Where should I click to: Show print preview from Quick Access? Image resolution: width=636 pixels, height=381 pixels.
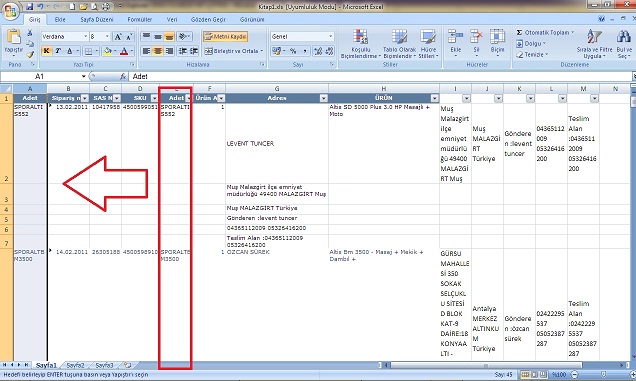pyautogui.click(x=95, y=6)
